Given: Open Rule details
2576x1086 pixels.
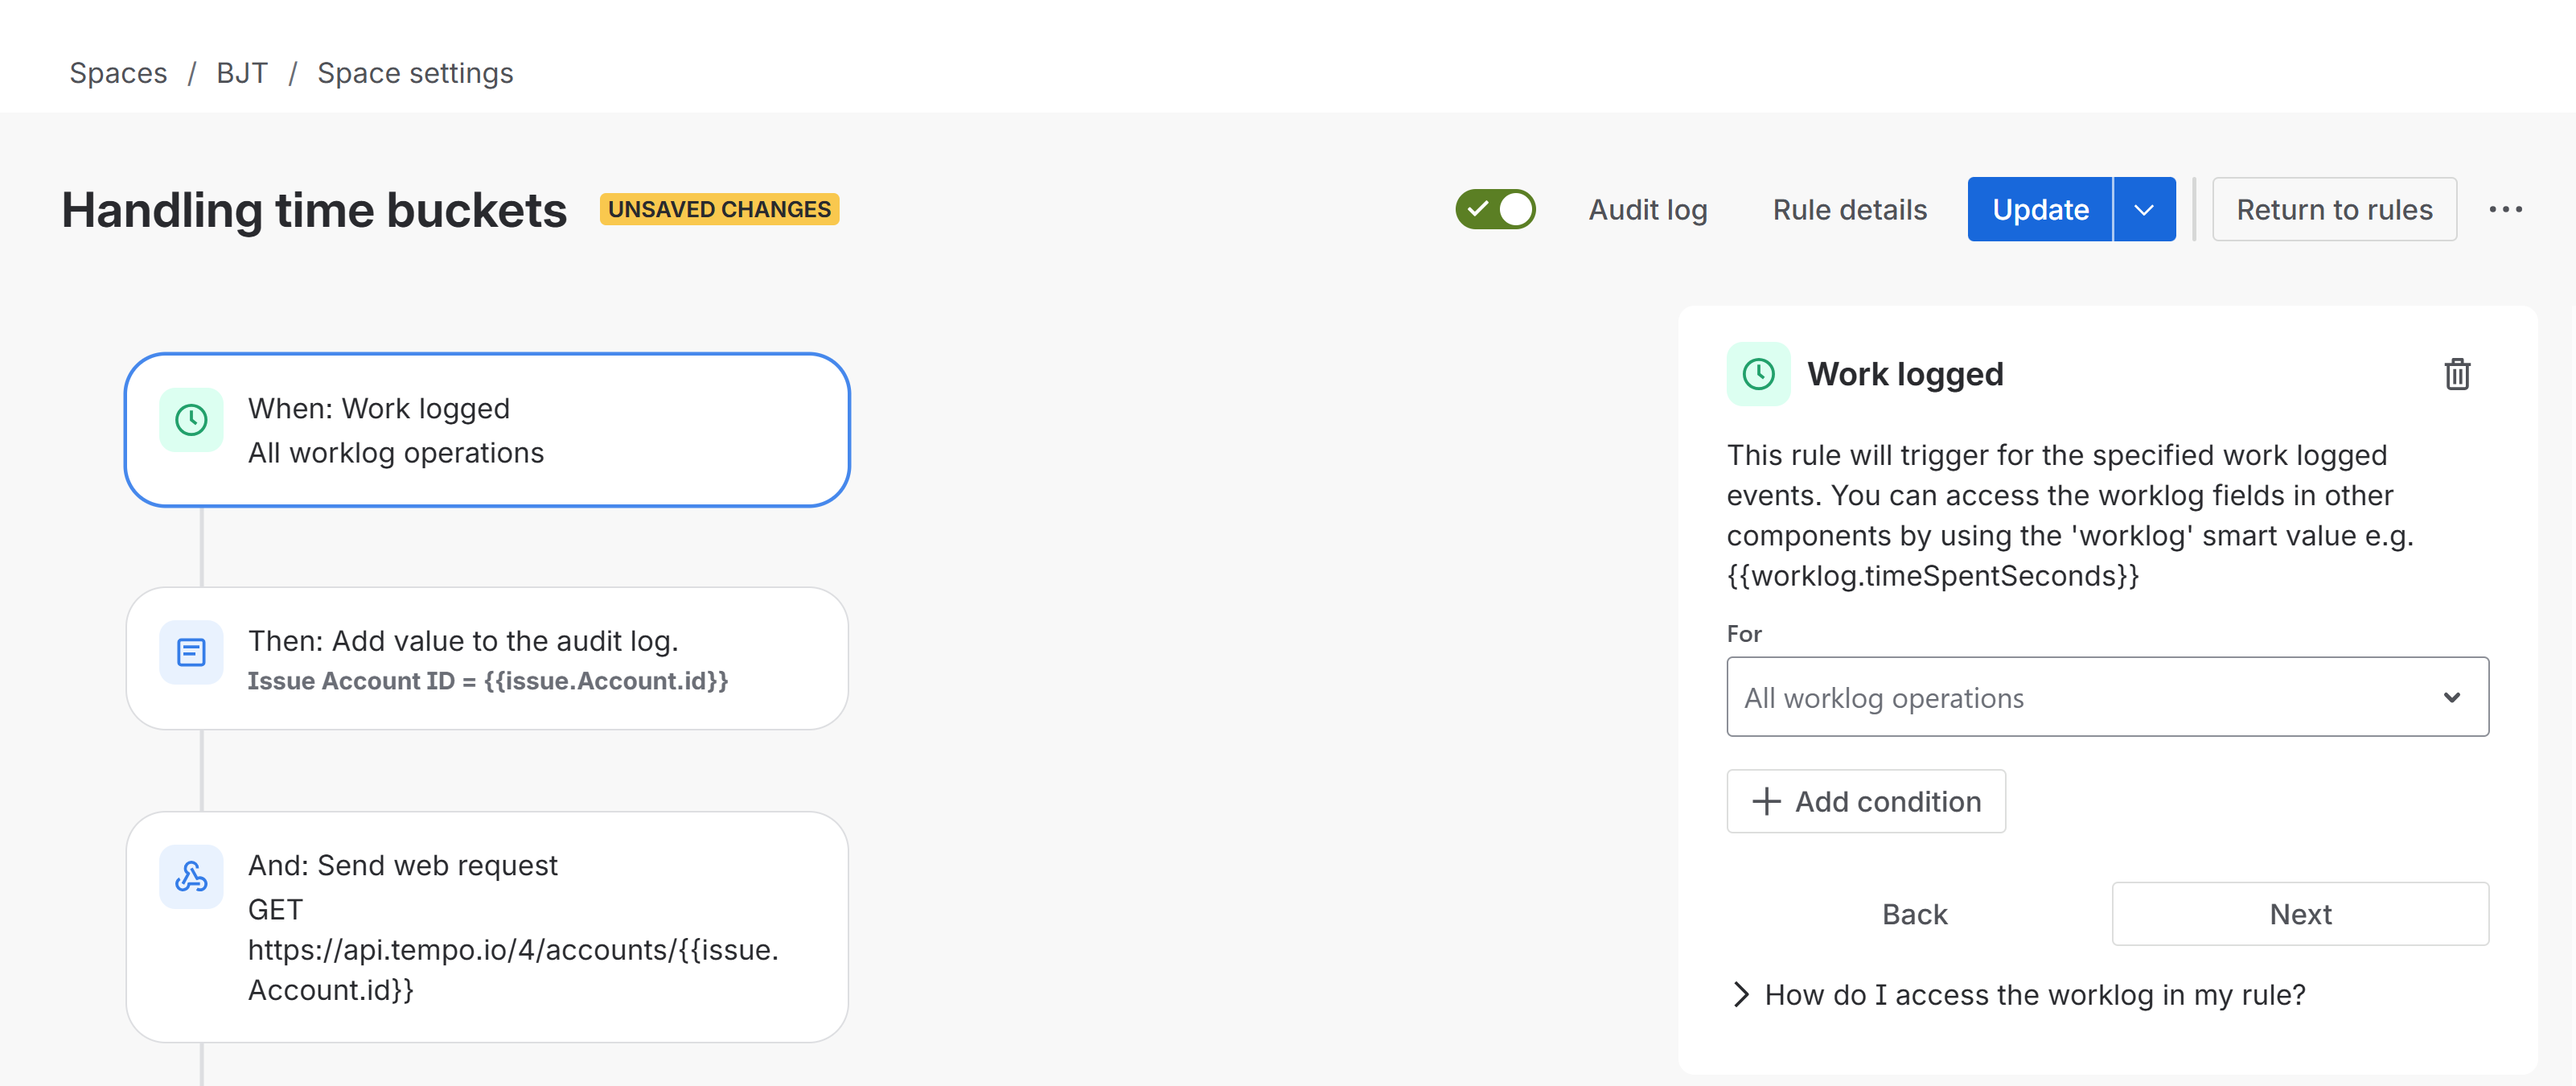Looking at the screenshot, I should 1849,210.
